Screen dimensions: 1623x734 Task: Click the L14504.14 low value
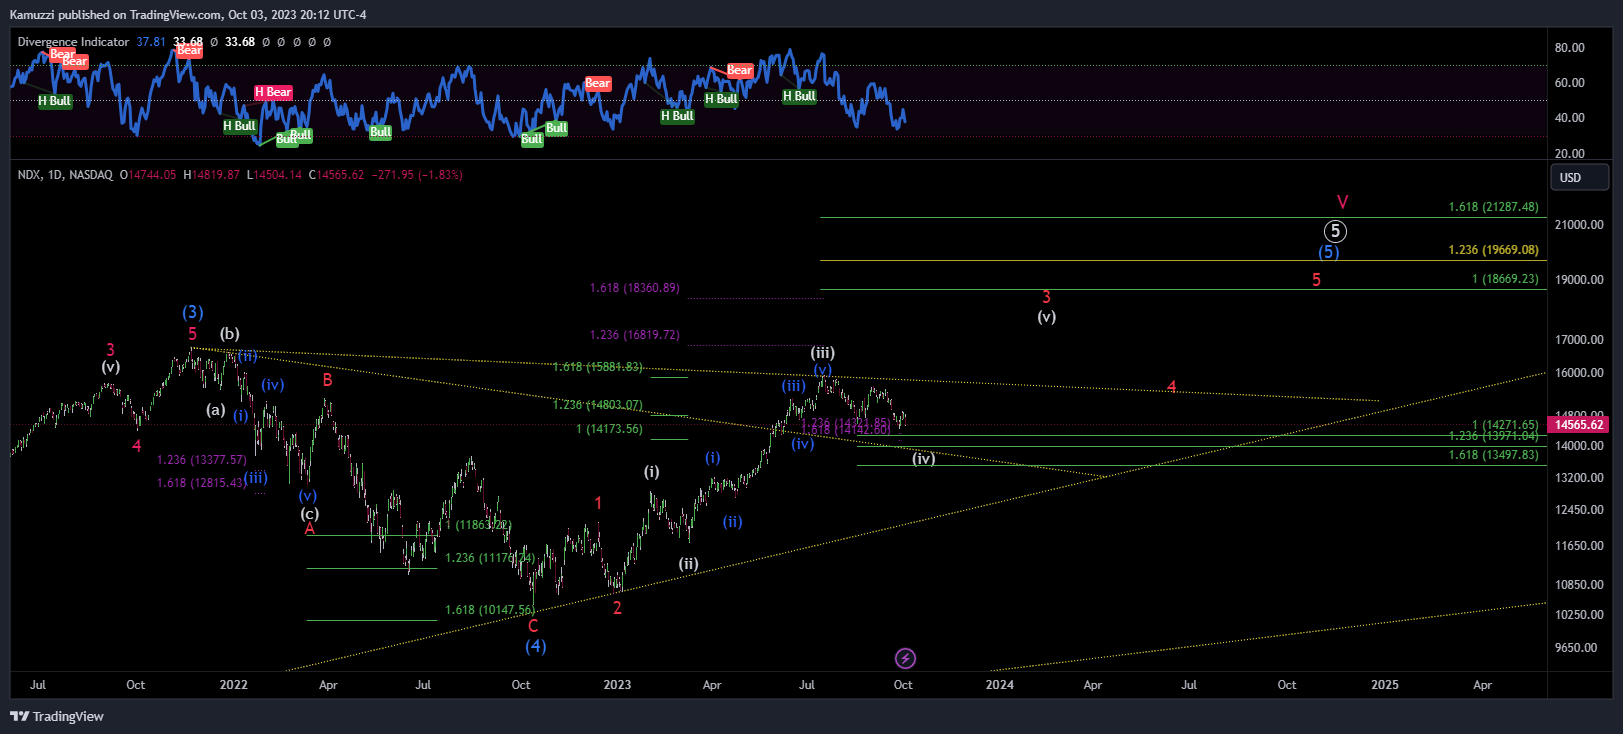pos(275,175)
